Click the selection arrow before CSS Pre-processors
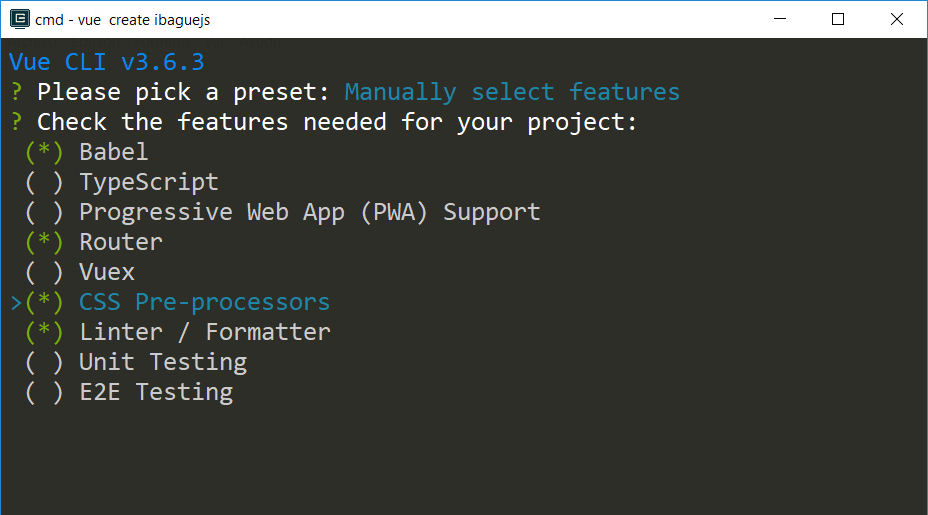 16,303
